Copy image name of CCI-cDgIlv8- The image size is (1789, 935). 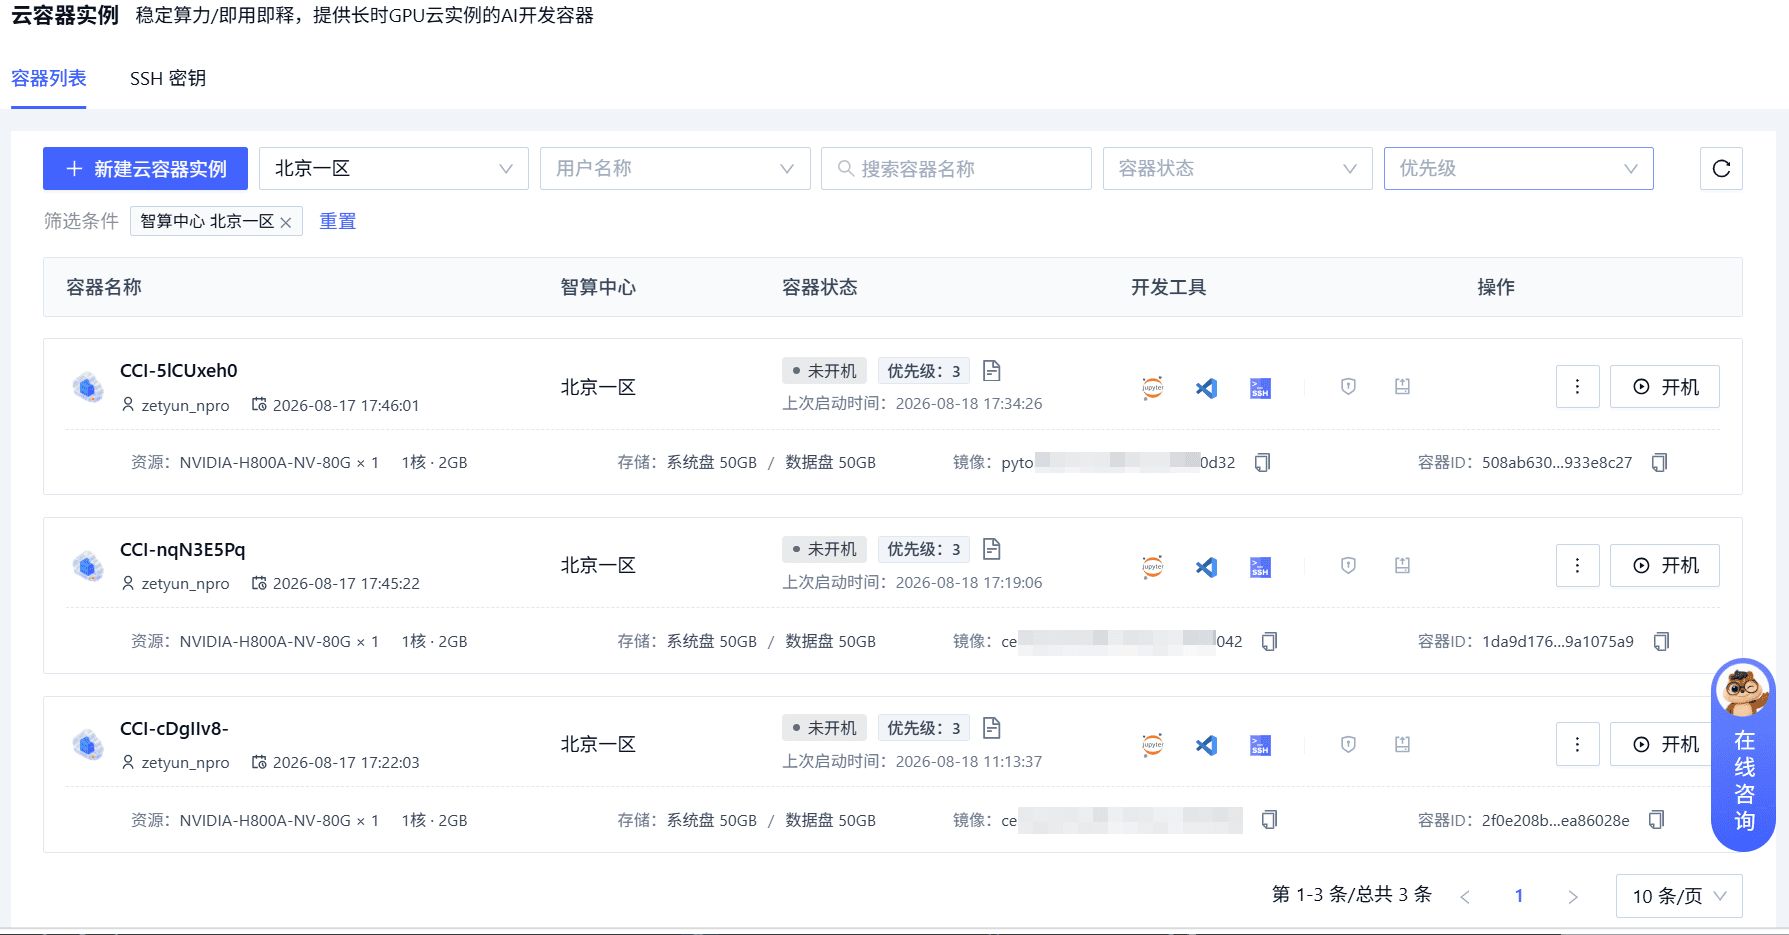[1270, 820]
